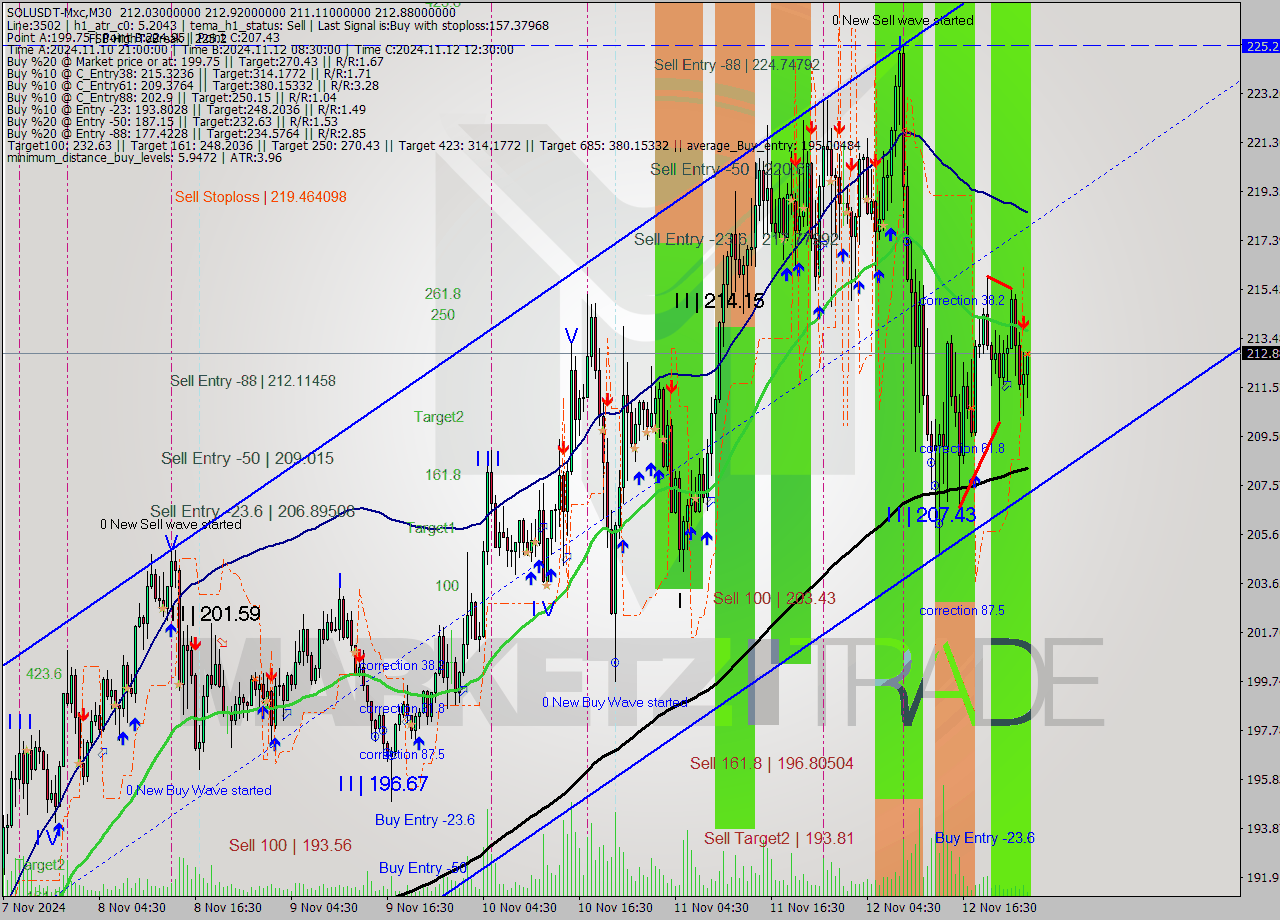Select '9 Nov 04:30' on time axis

pyautogui.click(x=324, y=908)
